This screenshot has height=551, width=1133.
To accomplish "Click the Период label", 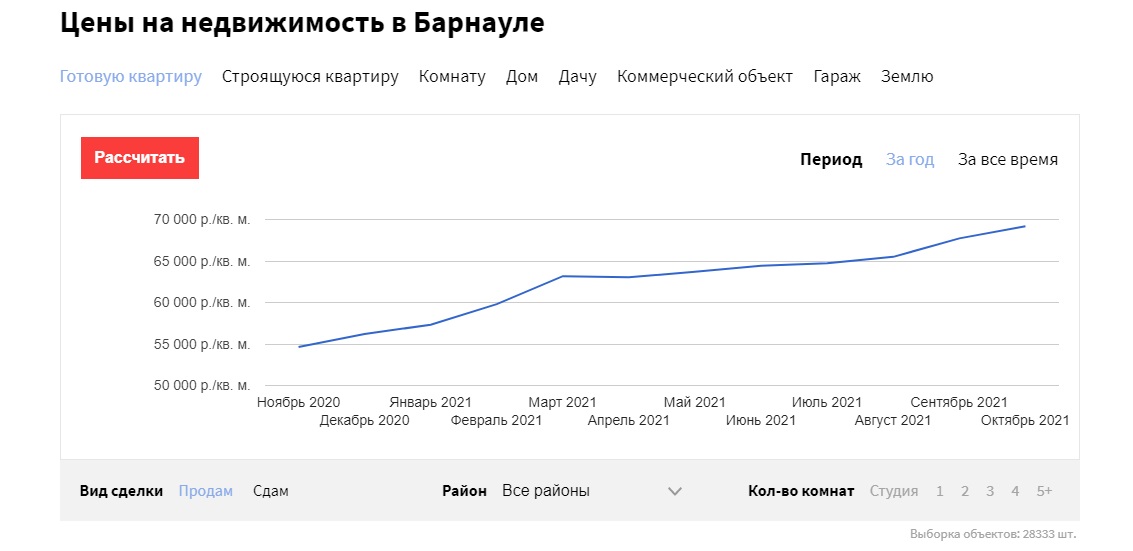I will point(831,160).
